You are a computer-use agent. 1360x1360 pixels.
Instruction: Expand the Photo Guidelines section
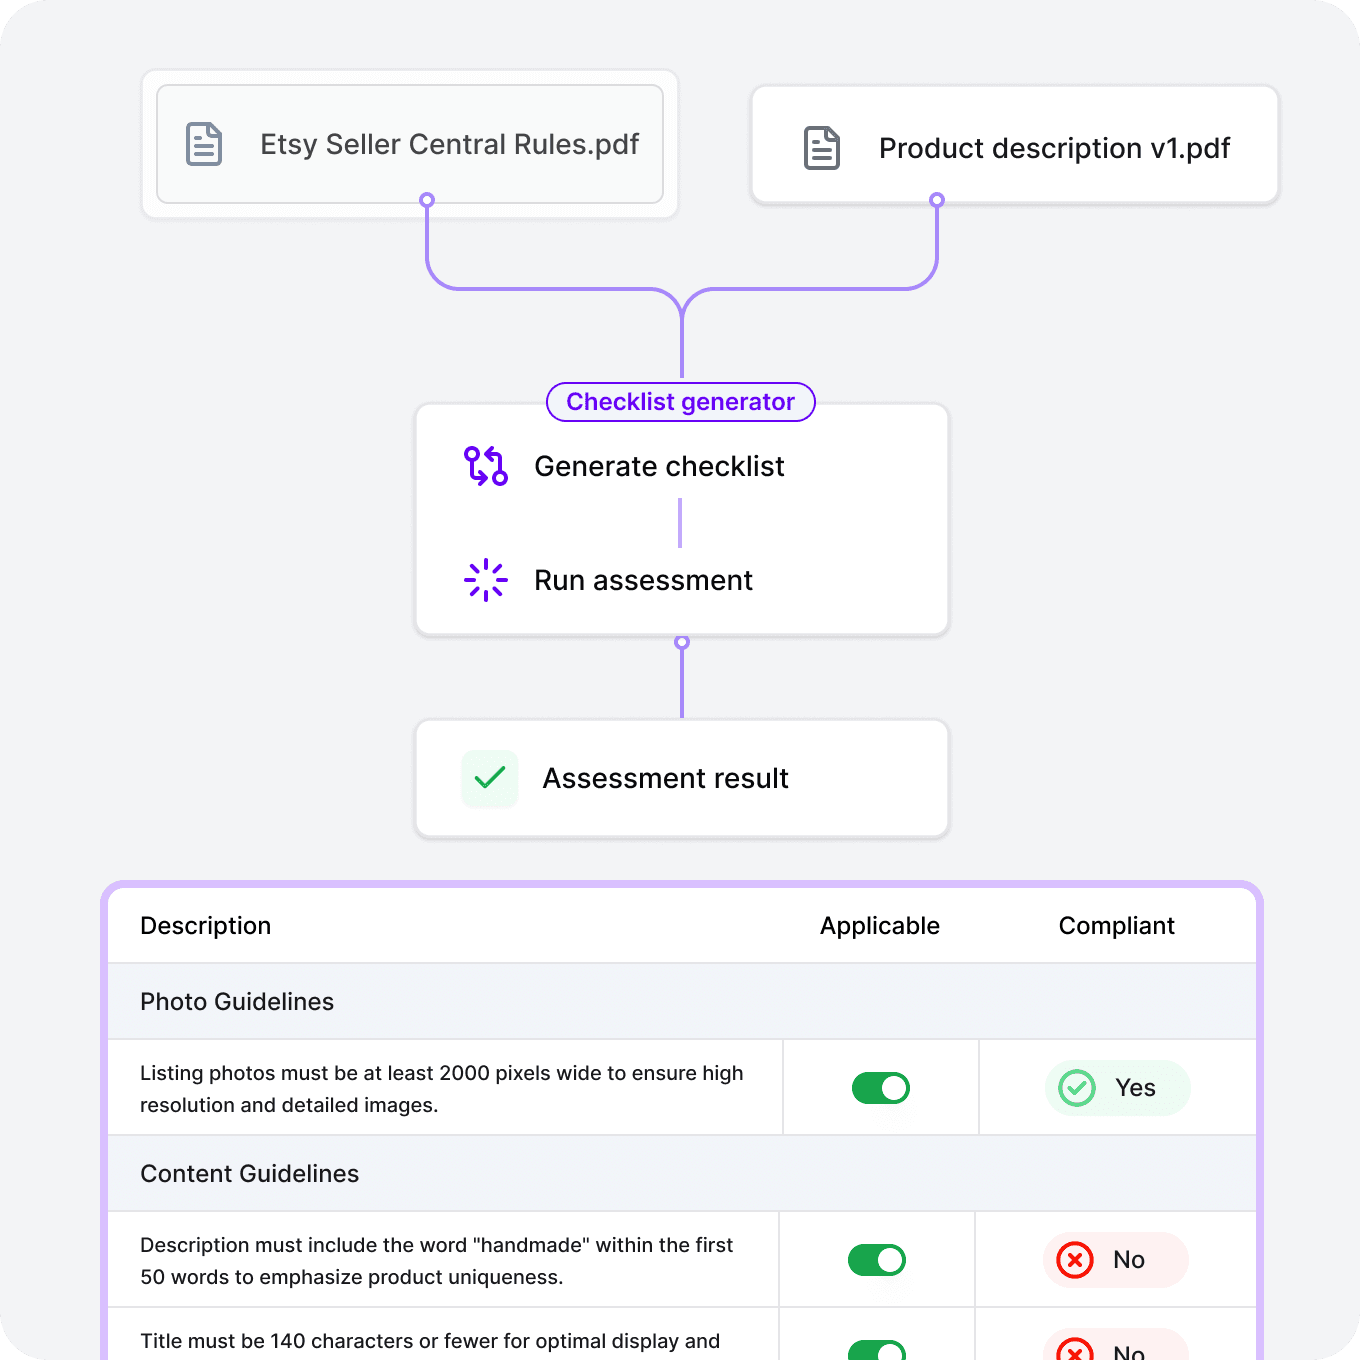pyautogui.click(x=237, y=1001)
